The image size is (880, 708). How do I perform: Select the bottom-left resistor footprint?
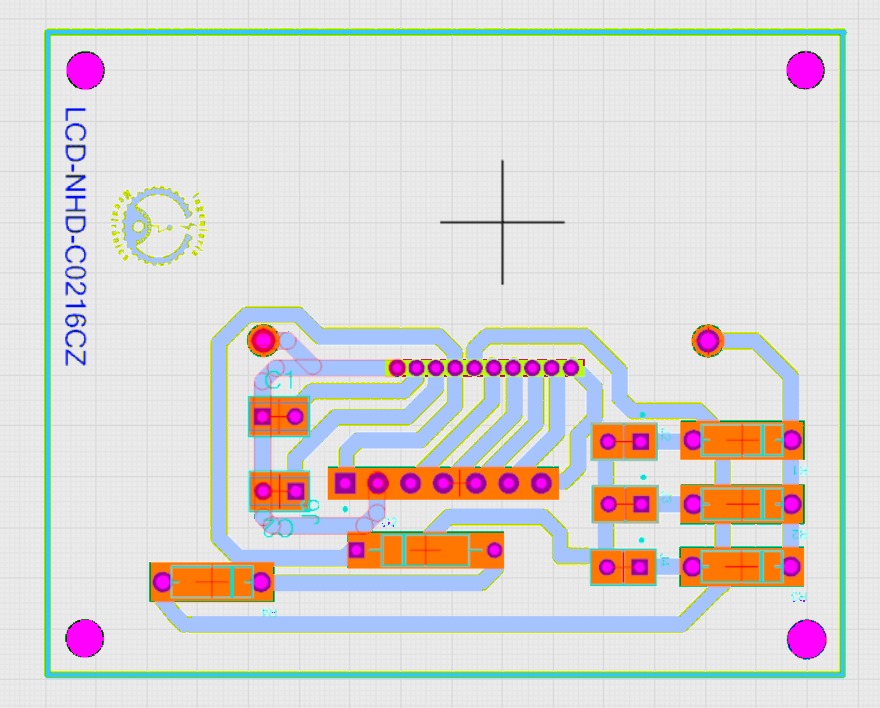[x=211, y=582]
